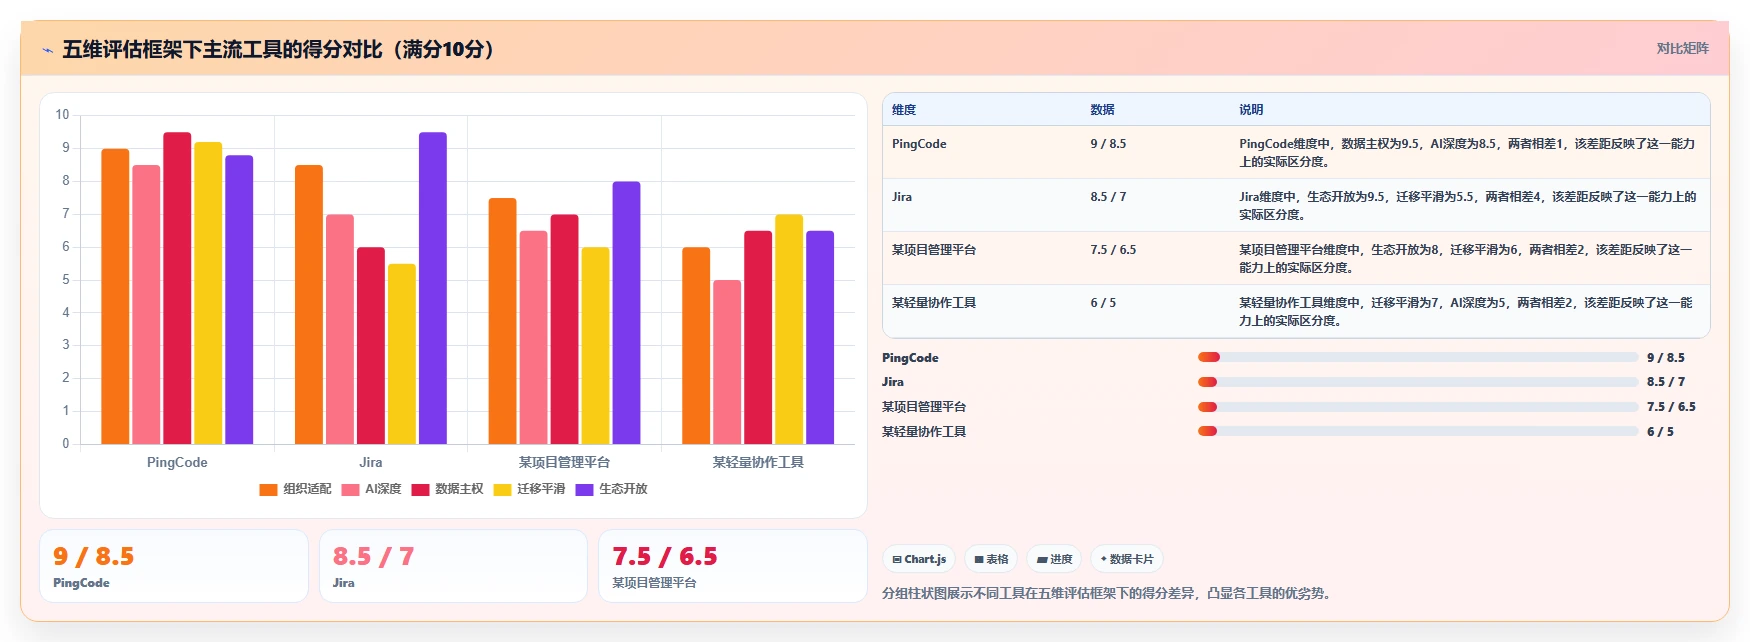Click 某项目管理平台's pink bar
Screen dimensions: 1750x642
533,337
